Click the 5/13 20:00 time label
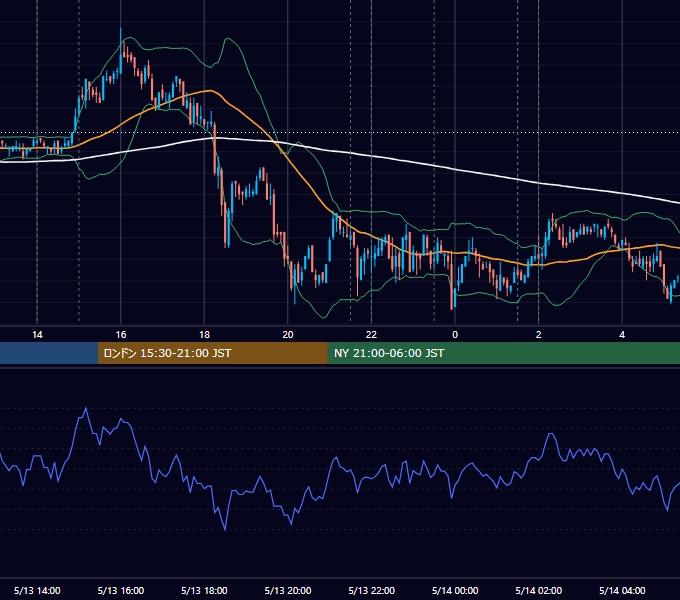Image resolution: width=680 pixels, height=600 pixels. [288, 590]
